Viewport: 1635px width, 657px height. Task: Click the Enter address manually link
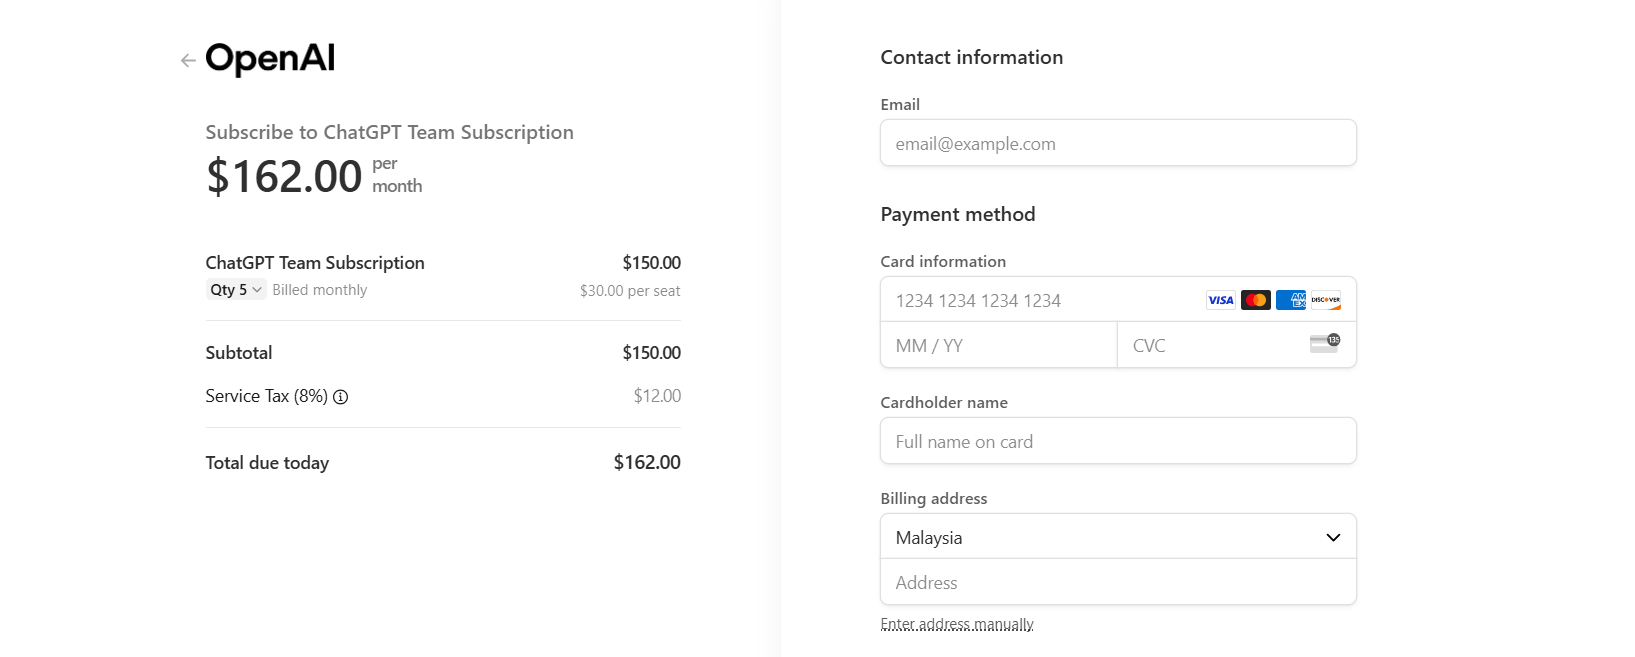coord(957,624)
